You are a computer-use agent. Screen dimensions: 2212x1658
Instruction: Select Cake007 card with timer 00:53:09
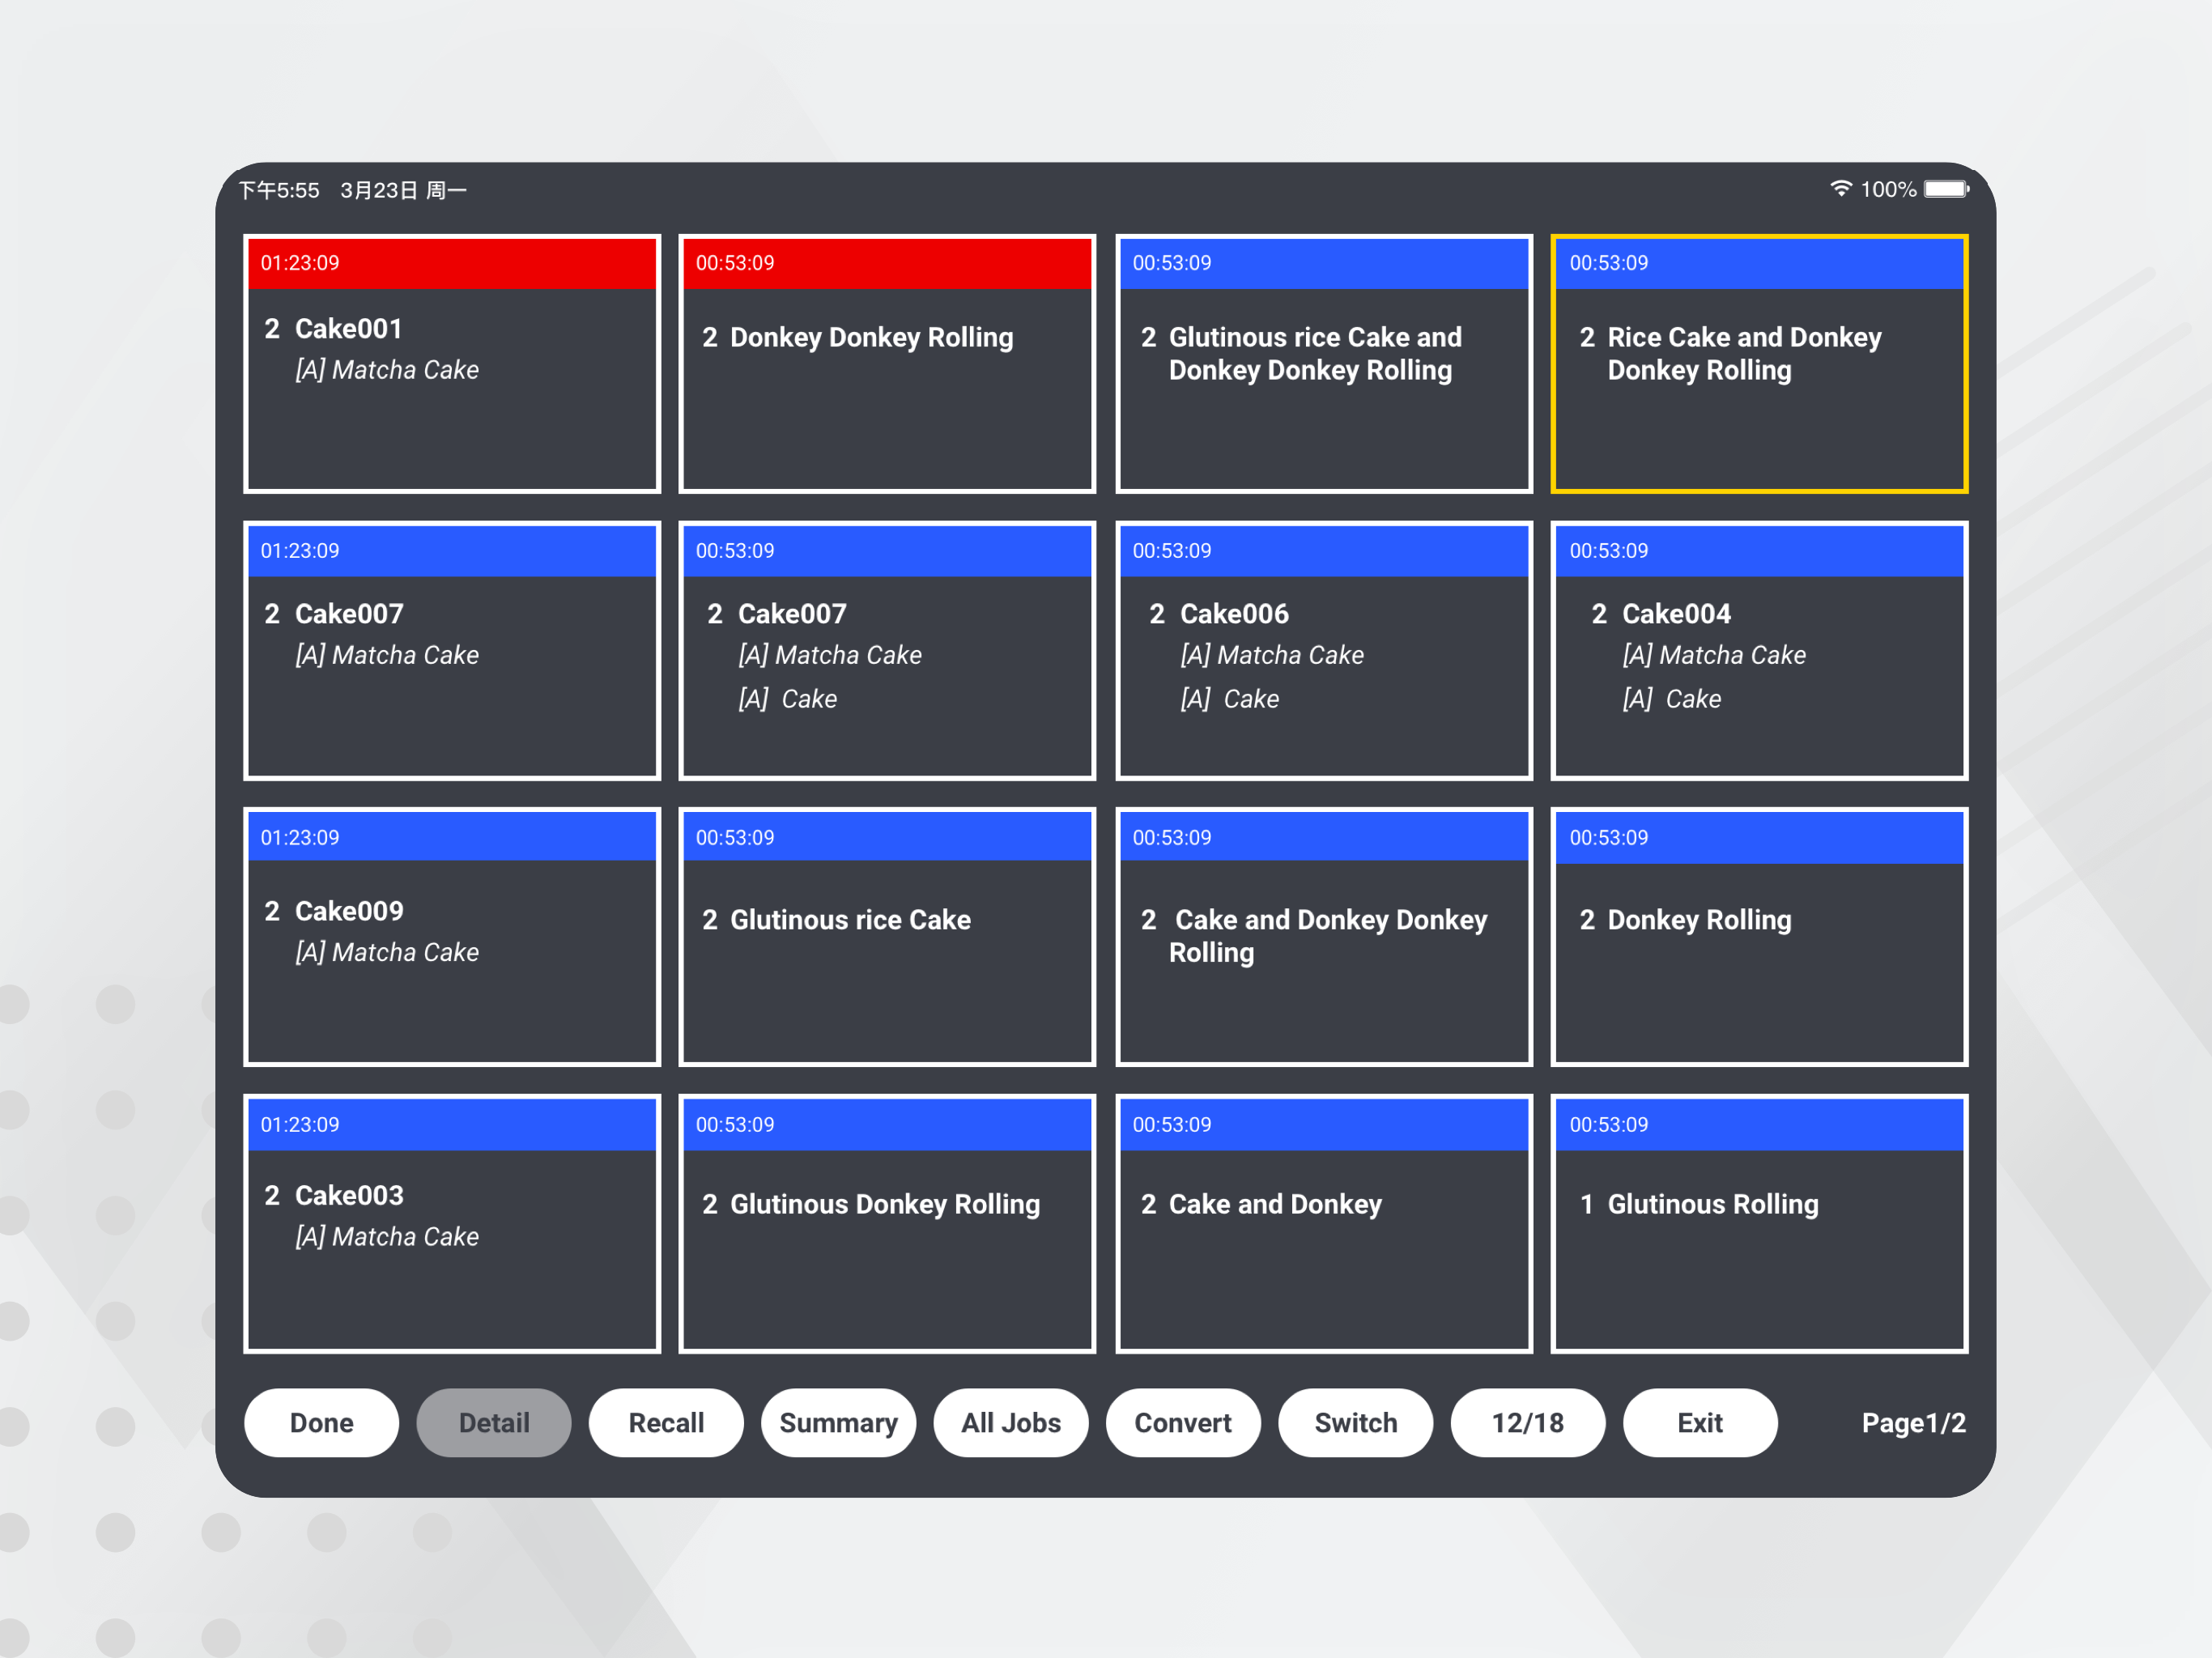[887, 650]
